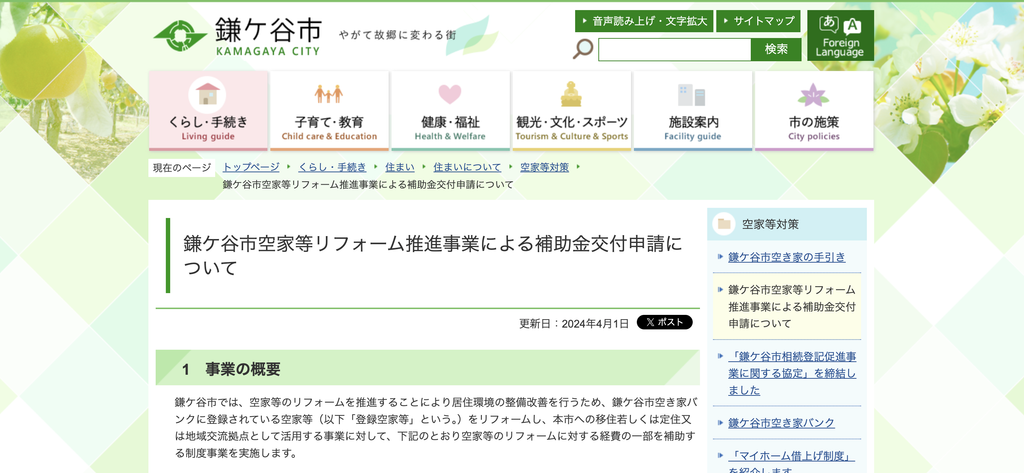This screenshot has width=1024, height=473.
Task: Focus the site search text field
Action: coord(675,50)
